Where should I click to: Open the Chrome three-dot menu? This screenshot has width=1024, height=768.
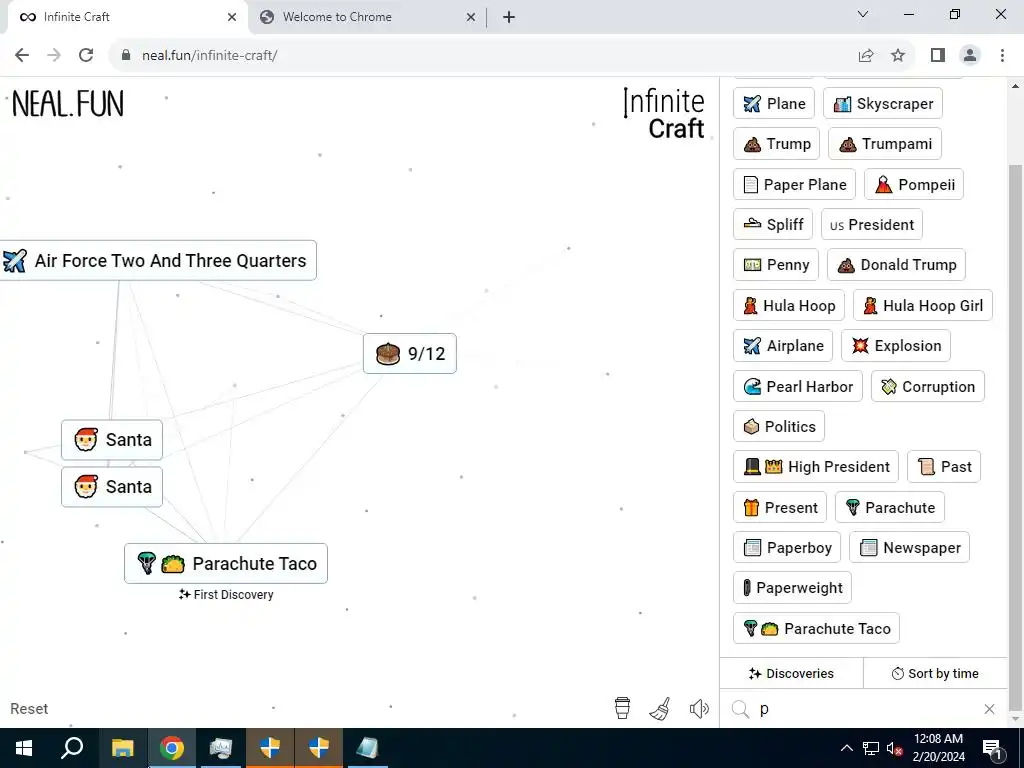pyautogui.click(x=1002, y=56)
